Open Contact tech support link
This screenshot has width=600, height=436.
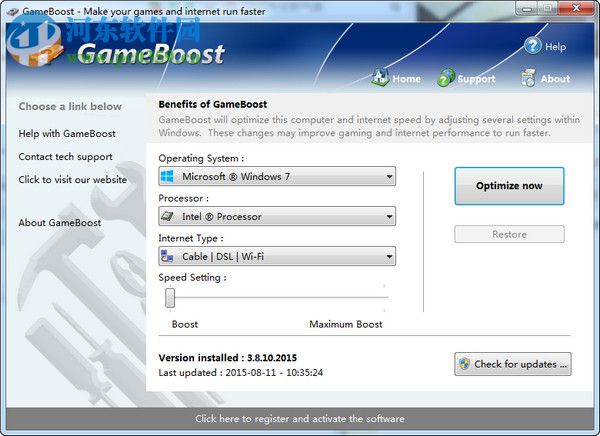click(x=65, y=157)
